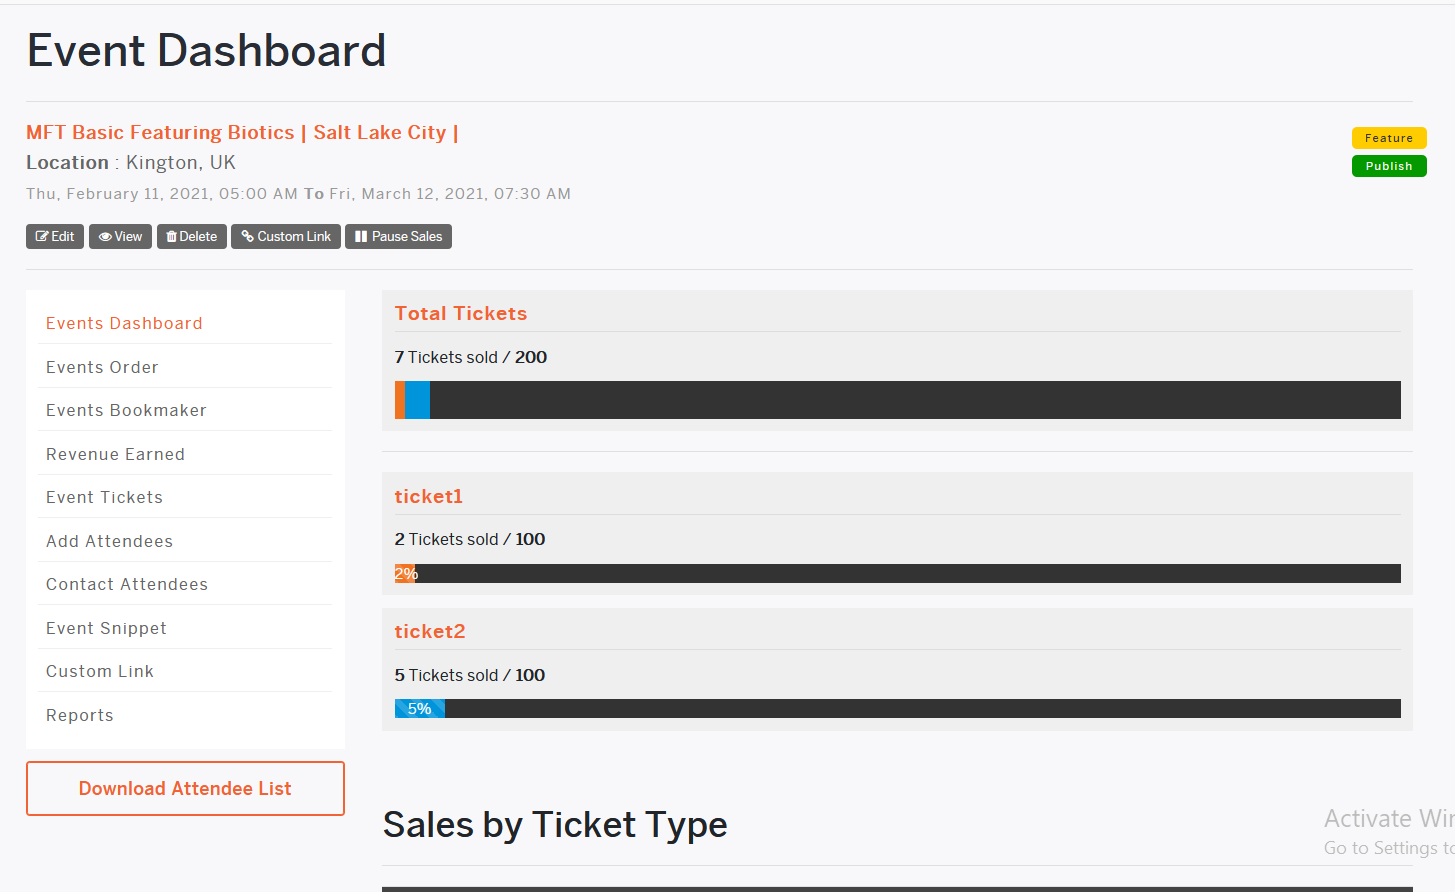
Task: Click Download Attendee List button
Action: click(x=185, y=788)
